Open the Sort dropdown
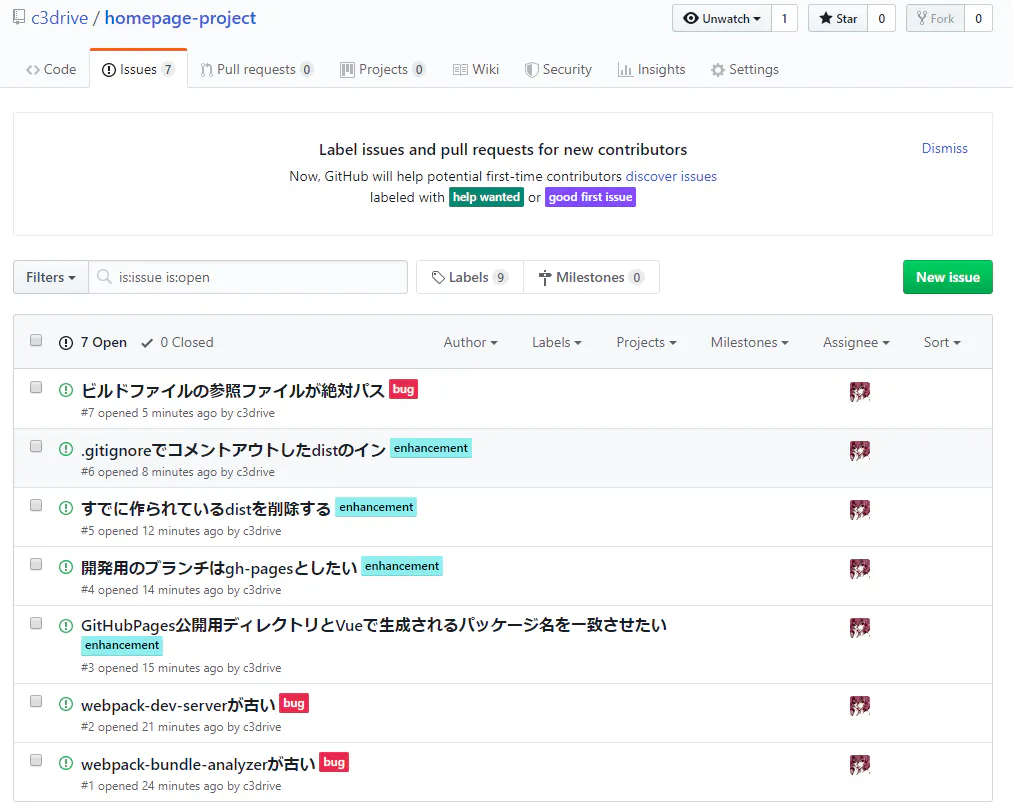This screenshot has height=809, width=1013. click(942, 342)
